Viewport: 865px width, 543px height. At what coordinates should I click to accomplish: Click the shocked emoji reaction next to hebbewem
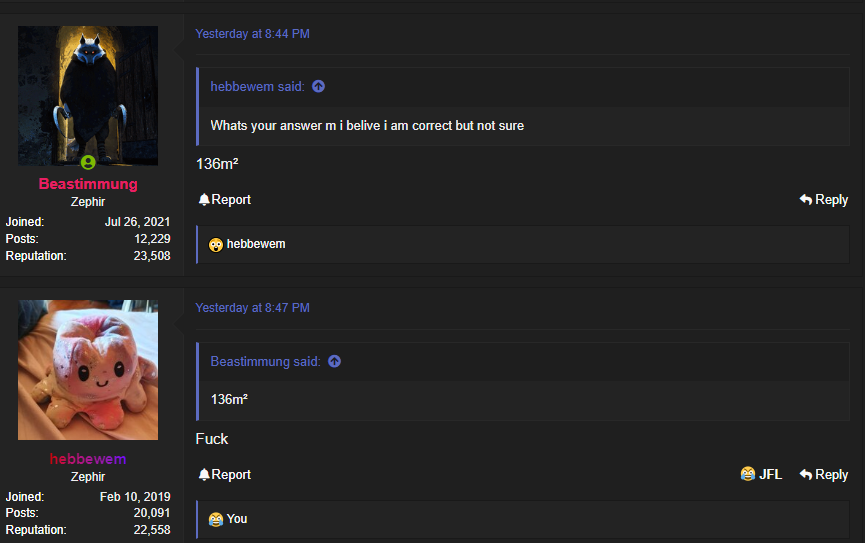coord(216,244)
